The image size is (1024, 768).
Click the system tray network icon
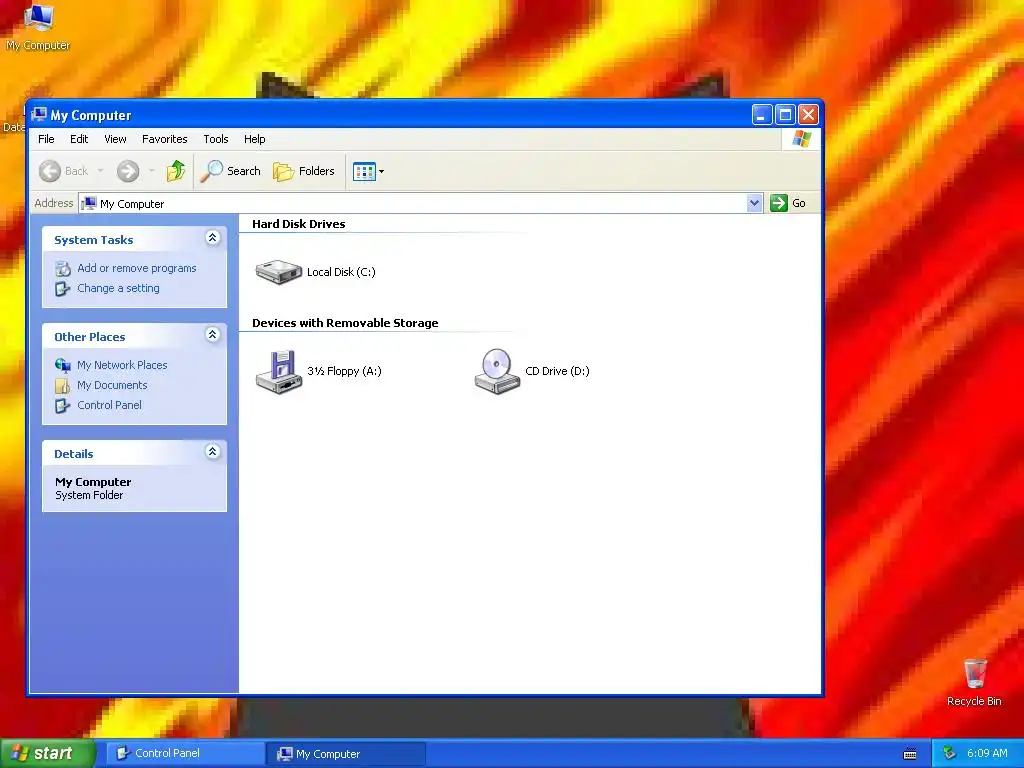coord(949,754)
